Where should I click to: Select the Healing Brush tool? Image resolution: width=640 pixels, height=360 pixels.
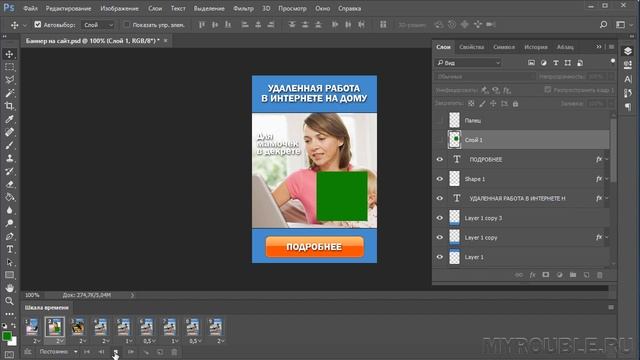coord(9,132)
